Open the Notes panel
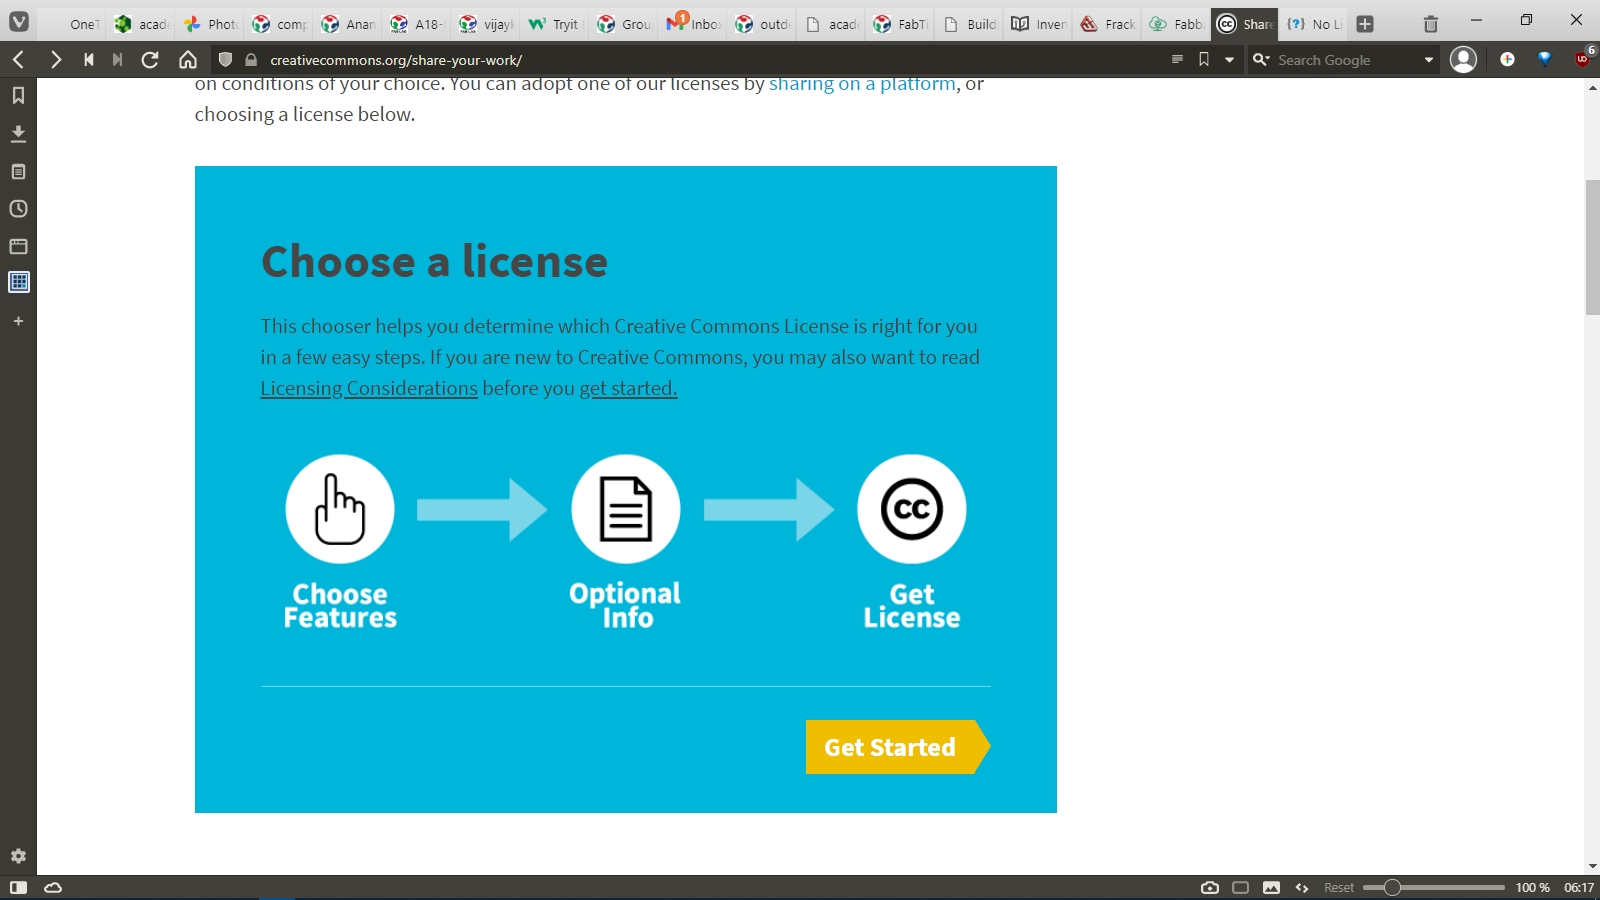 18,172
